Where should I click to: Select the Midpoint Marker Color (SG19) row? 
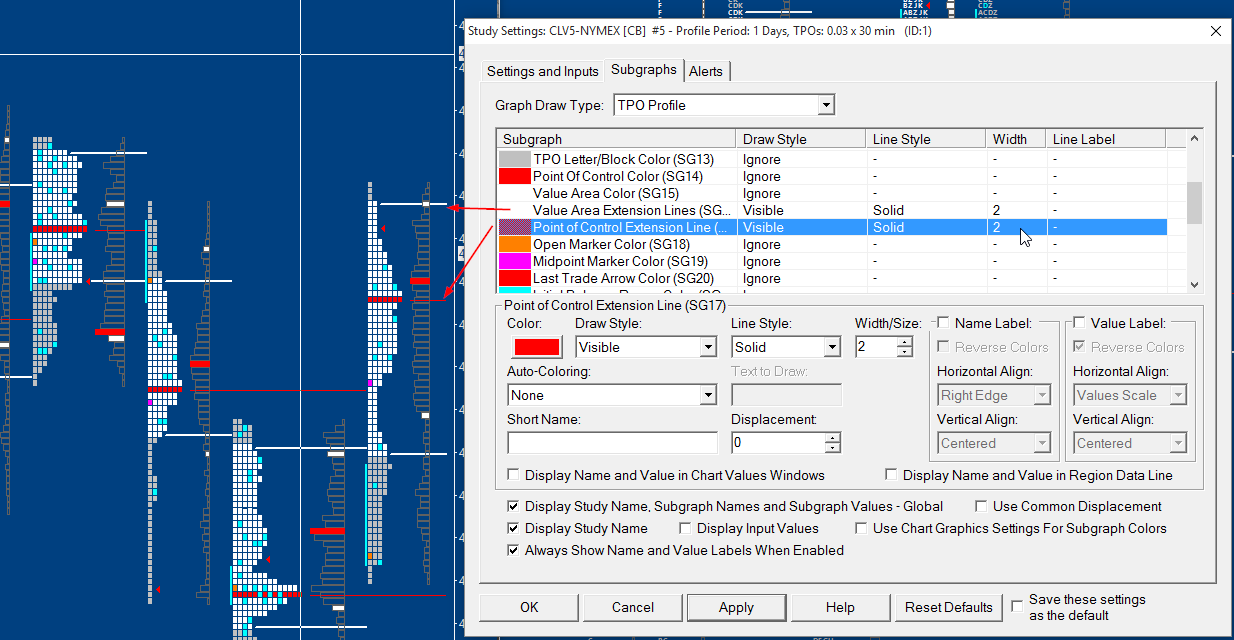[831, 261]
